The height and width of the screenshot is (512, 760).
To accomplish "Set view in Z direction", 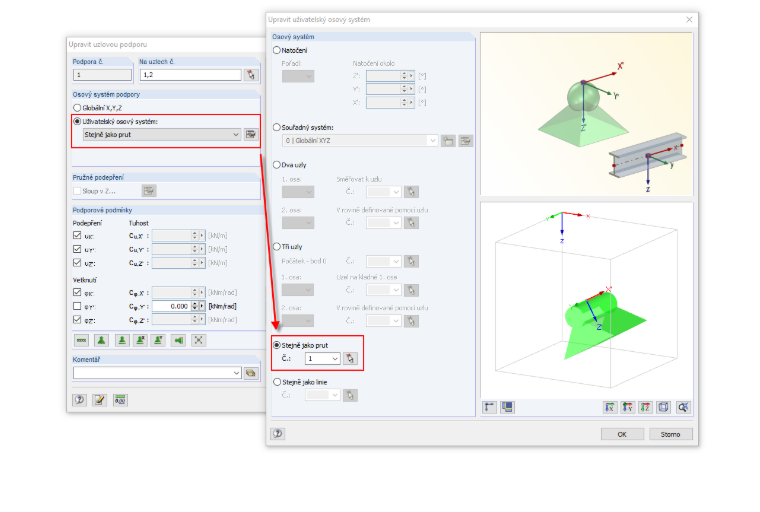I will point(645,407).
